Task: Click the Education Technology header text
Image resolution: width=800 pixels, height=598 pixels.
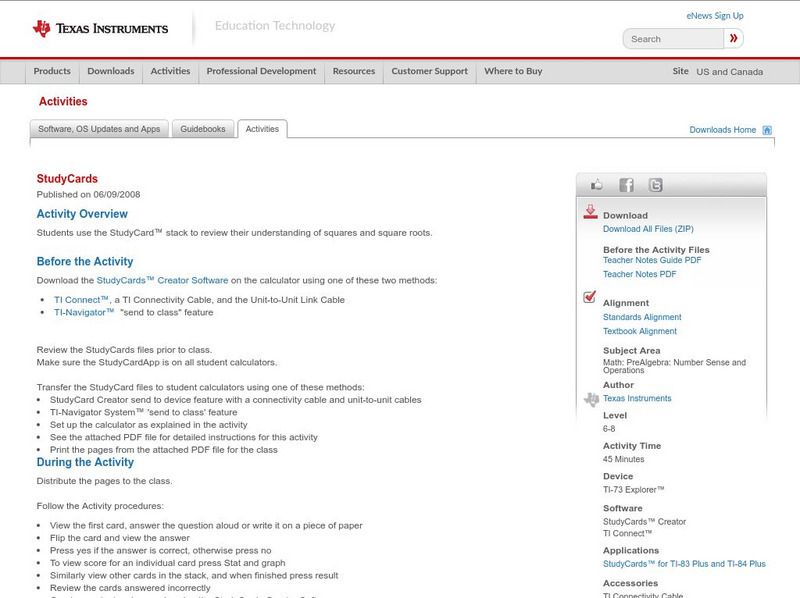Action: pyautogui.click(x=275, y=26)
